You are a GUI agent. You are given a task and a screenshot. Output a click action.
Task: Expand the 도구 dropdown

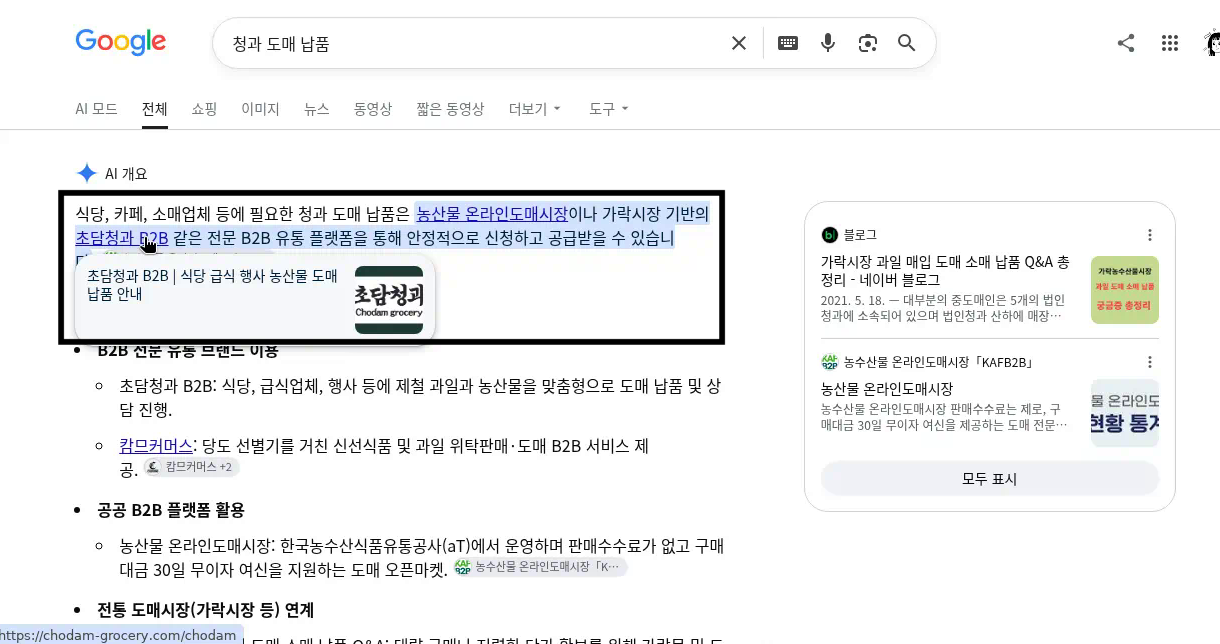[x=609, y=109]
